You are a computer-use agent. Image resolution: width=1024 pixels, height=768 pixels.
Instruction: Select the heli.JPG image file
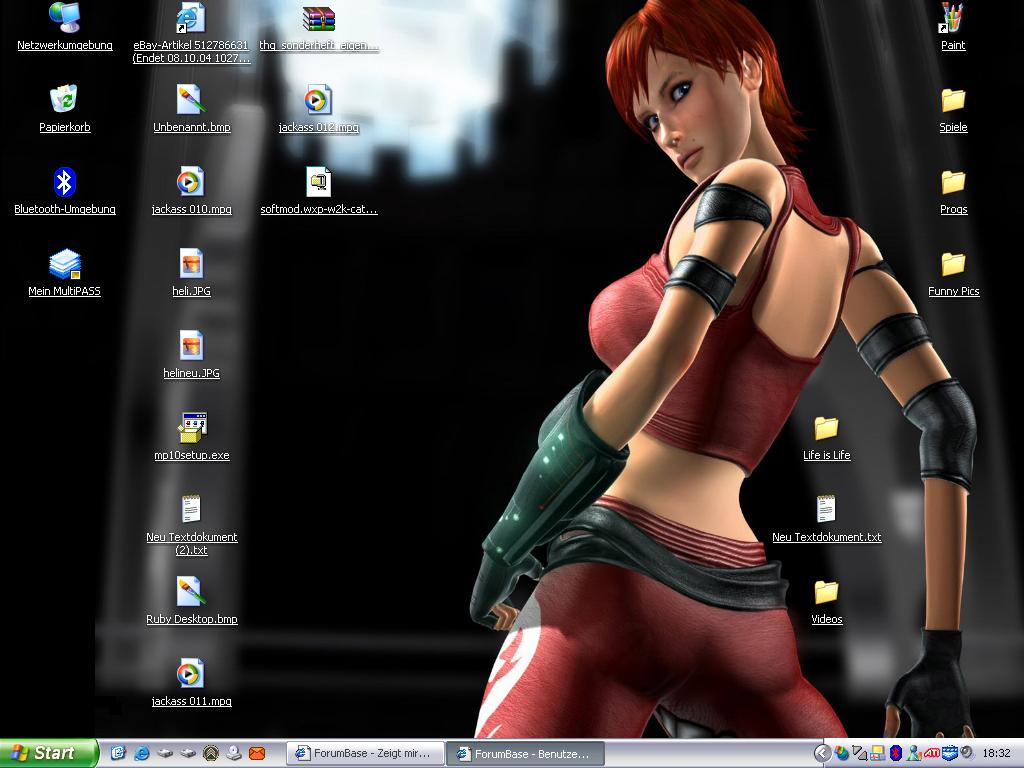(x=191, y=264)
